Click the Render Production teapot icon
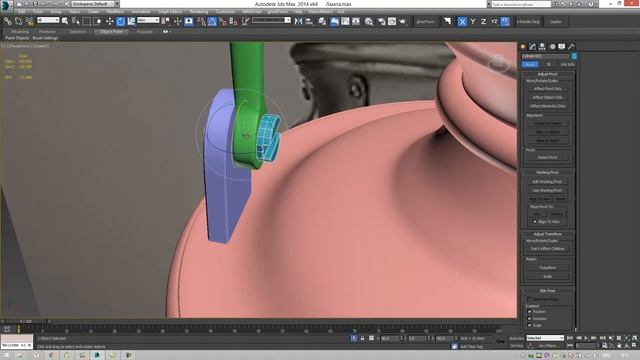The image size is (640, 360). pos(403,21)
